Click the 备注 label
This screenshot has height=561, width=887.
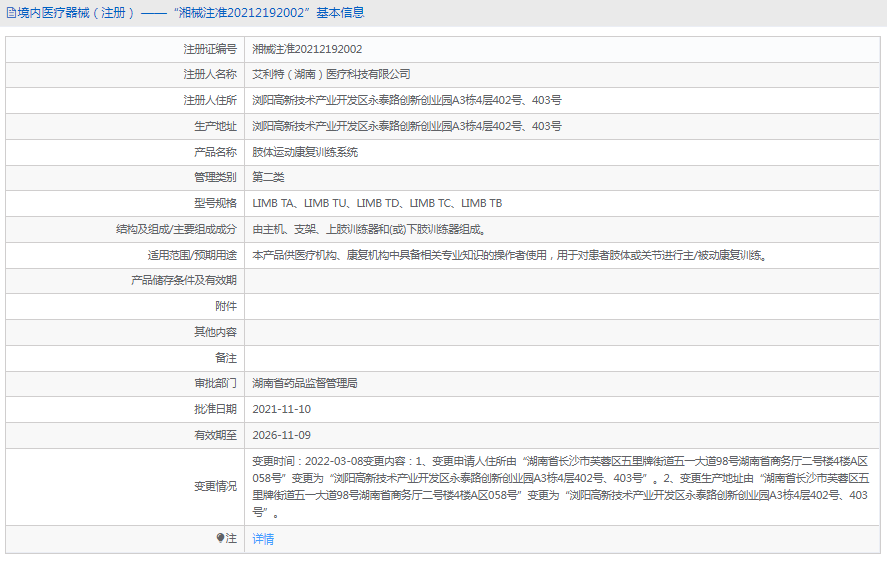[226, 358]
